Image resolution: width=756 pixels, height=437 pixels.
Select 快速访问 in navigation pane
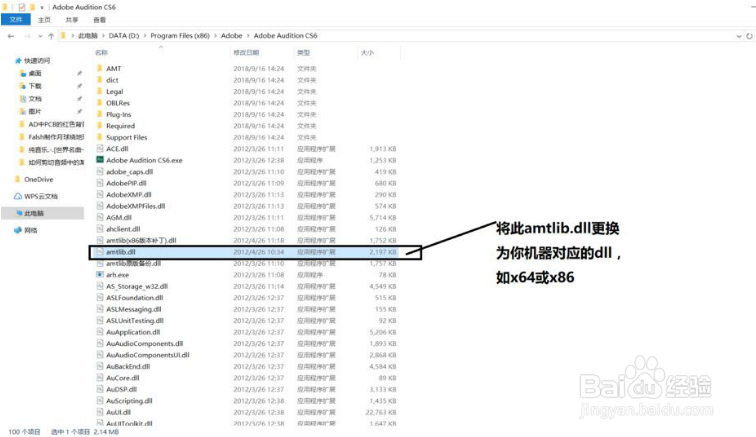click(37, 61)
